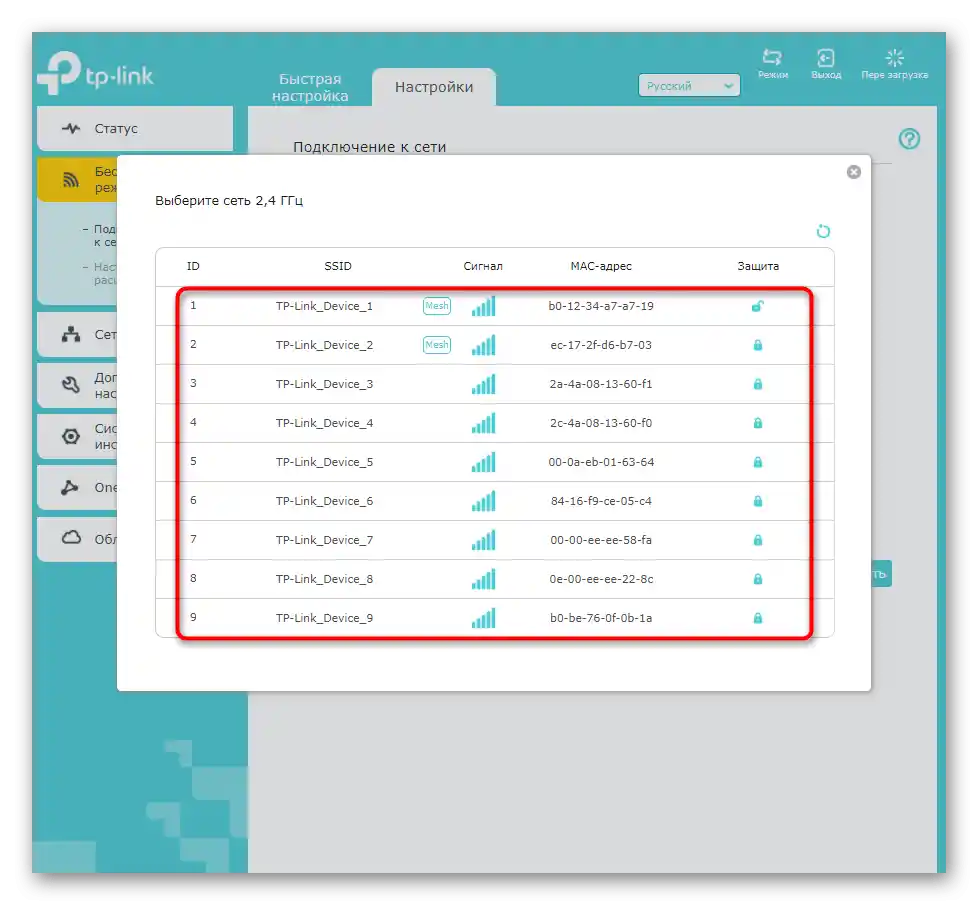Viewport: 978px width, 905px height.
Task: Click the network sidebar icon
Action: coord(71,334)
